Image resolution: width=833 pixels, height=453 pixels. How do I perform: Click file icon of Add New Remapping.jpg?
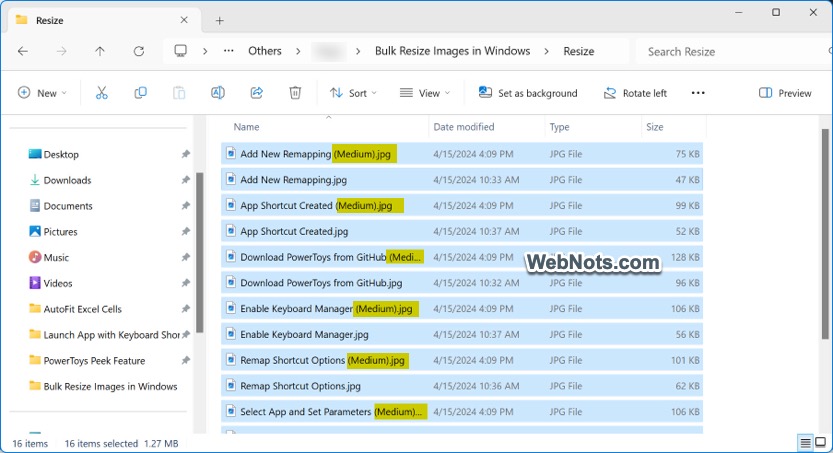[231, 180]
